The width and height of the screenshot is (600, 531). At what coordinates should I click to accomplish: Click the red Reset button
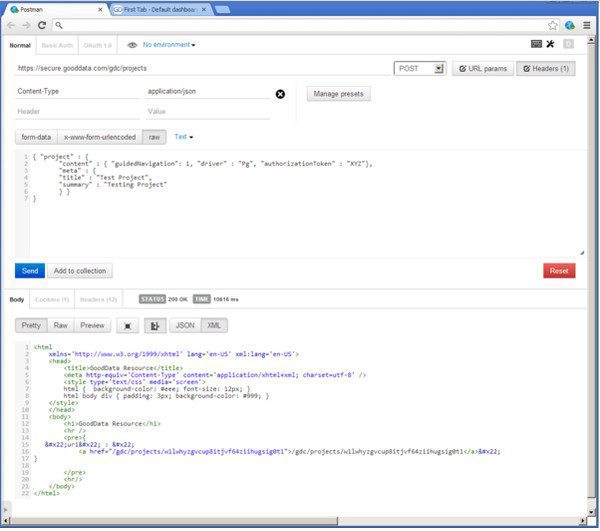click(x=559, y=271)
